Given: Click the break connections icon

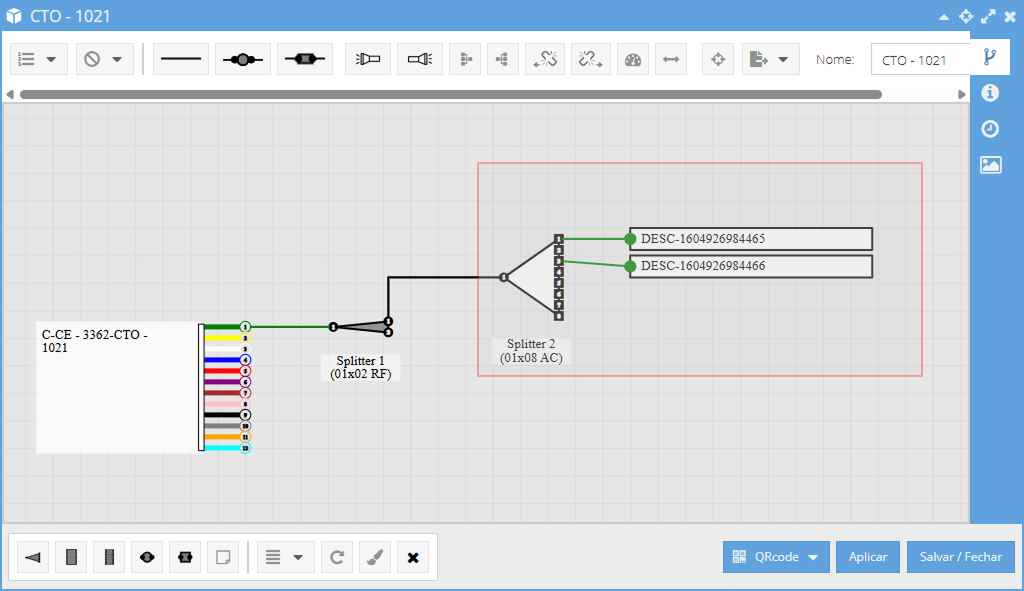Looking at the screenshot, I should tap(545, 59).
